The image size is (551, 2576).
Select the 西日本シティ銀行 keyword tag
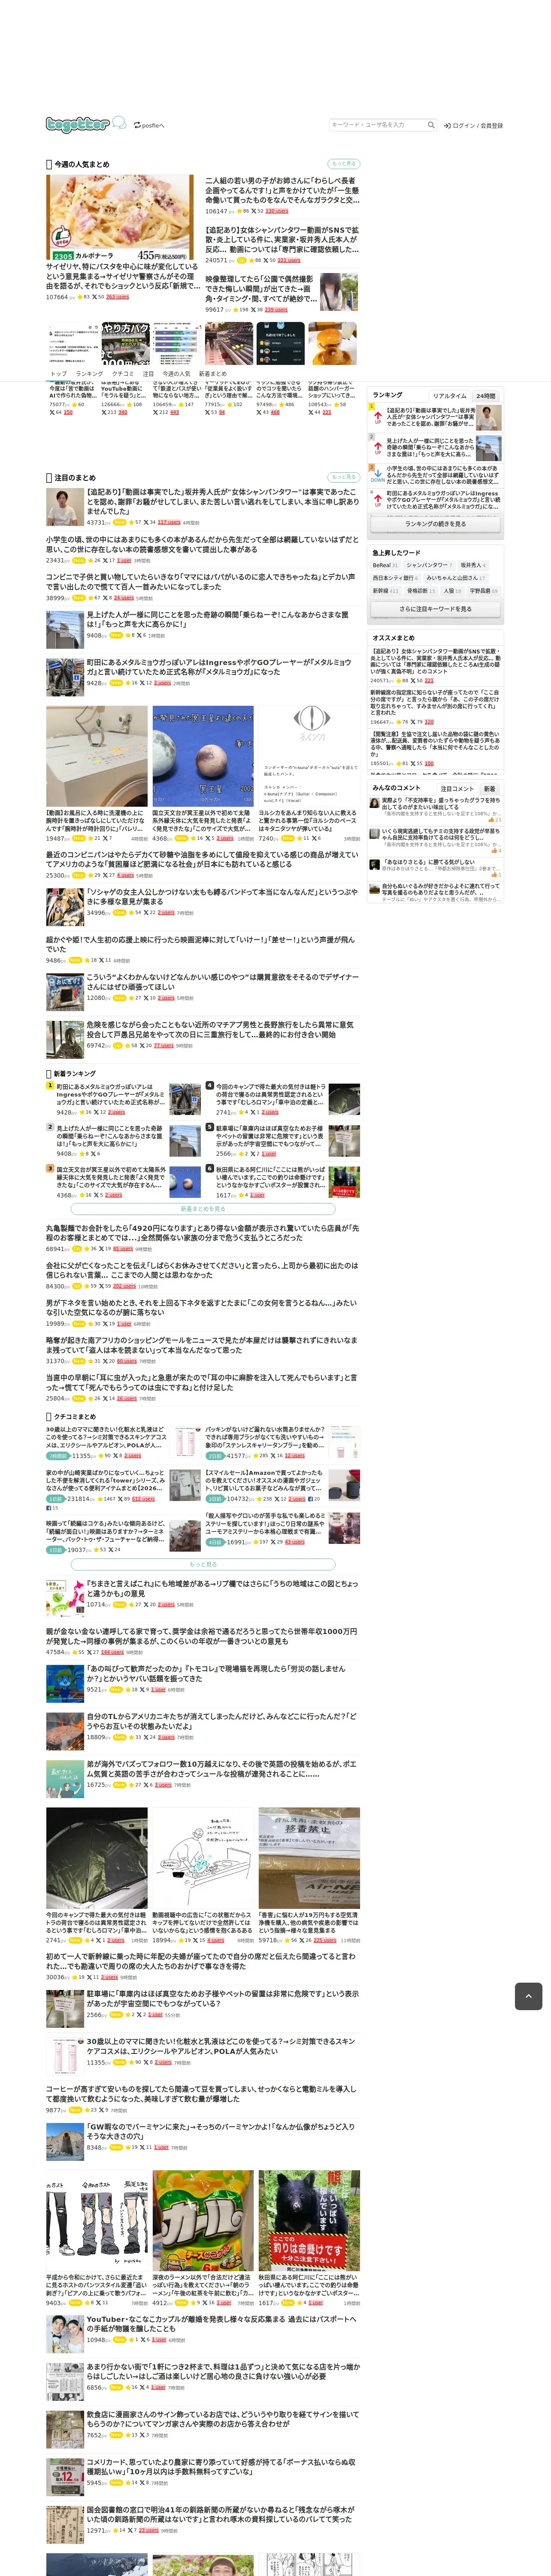396,578
